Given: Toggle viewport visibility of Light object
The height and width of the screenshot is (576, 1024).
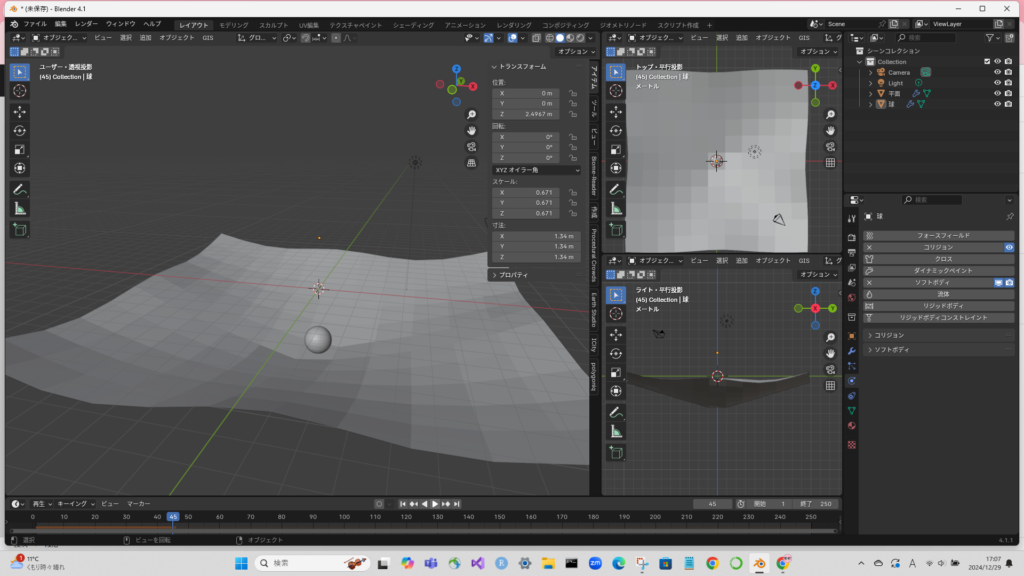Looking at the screenshot, I should [997, 83].
